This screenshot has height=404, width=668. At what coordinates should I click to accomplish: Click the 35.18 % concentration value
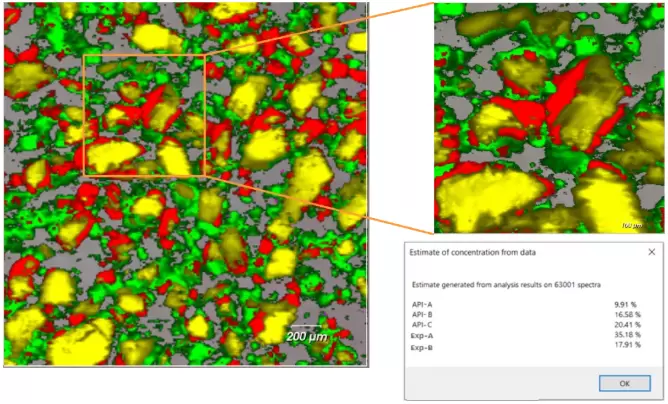626,336
